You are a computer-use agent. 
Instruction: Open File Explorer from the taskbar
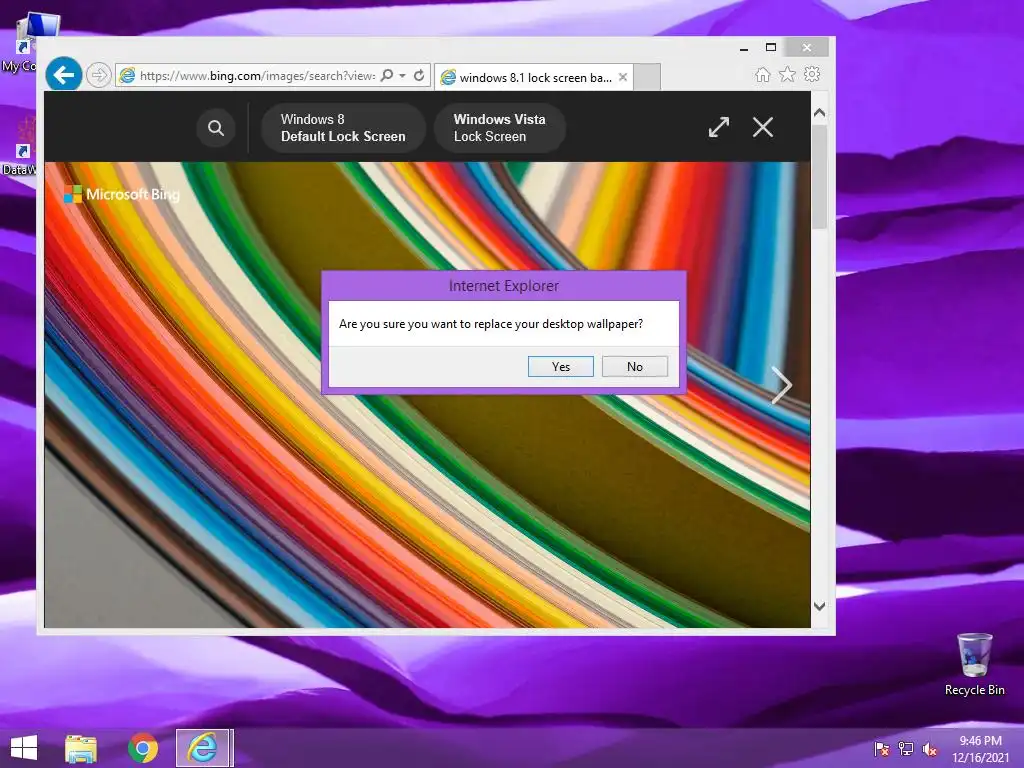pyautogui.click(x=81, y=748)
